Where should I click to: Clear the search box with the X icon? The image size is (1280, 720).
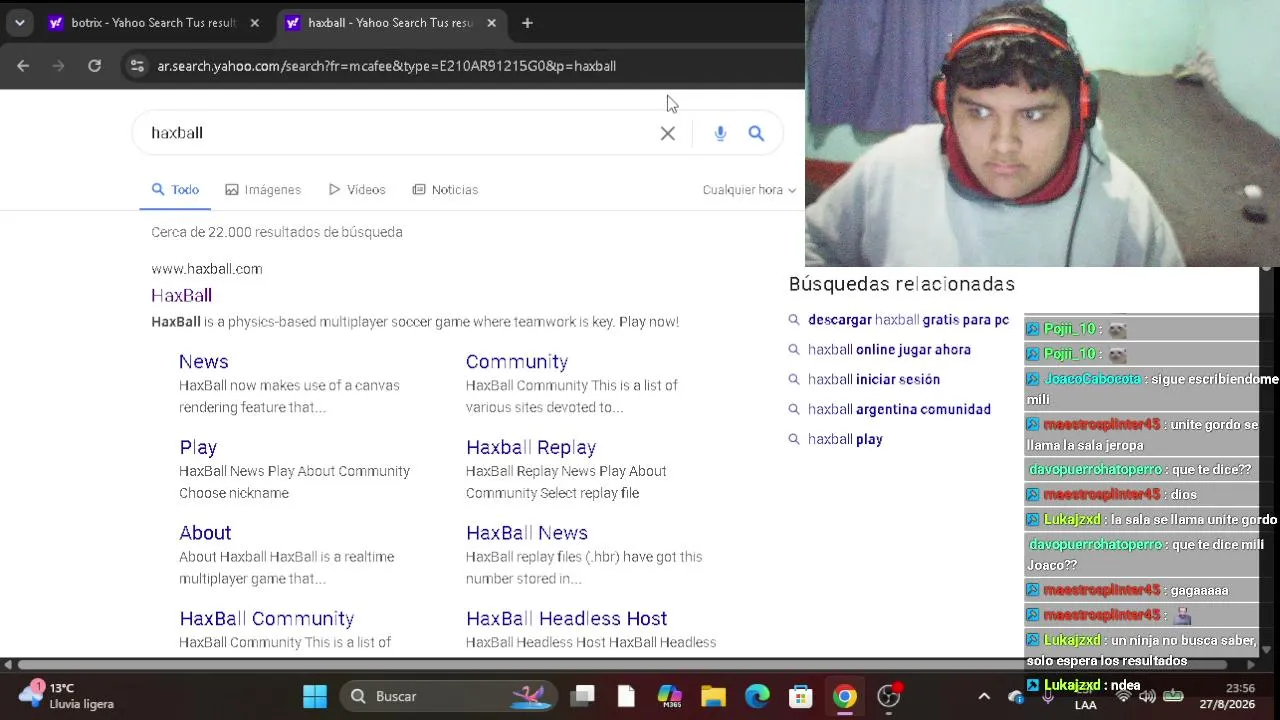[x=668, y=133]
